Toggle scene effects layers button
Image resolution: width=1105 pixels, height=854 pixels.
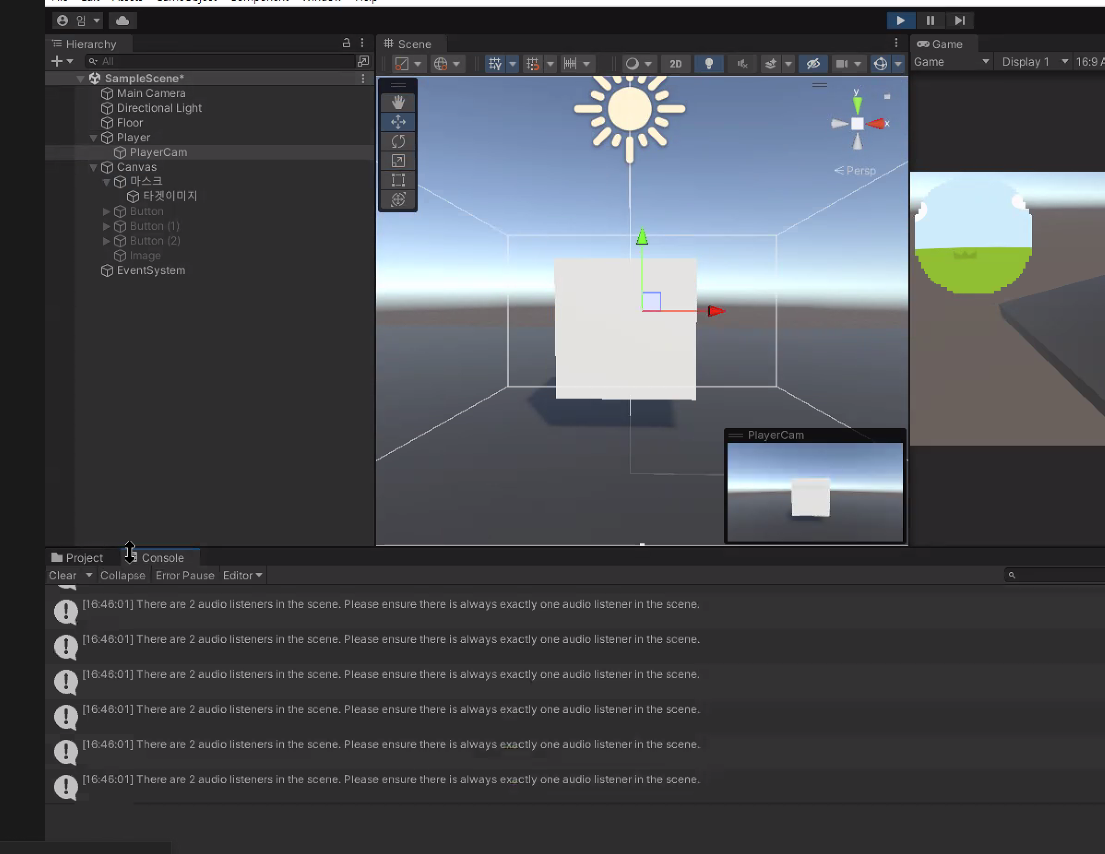pos(771,63)
